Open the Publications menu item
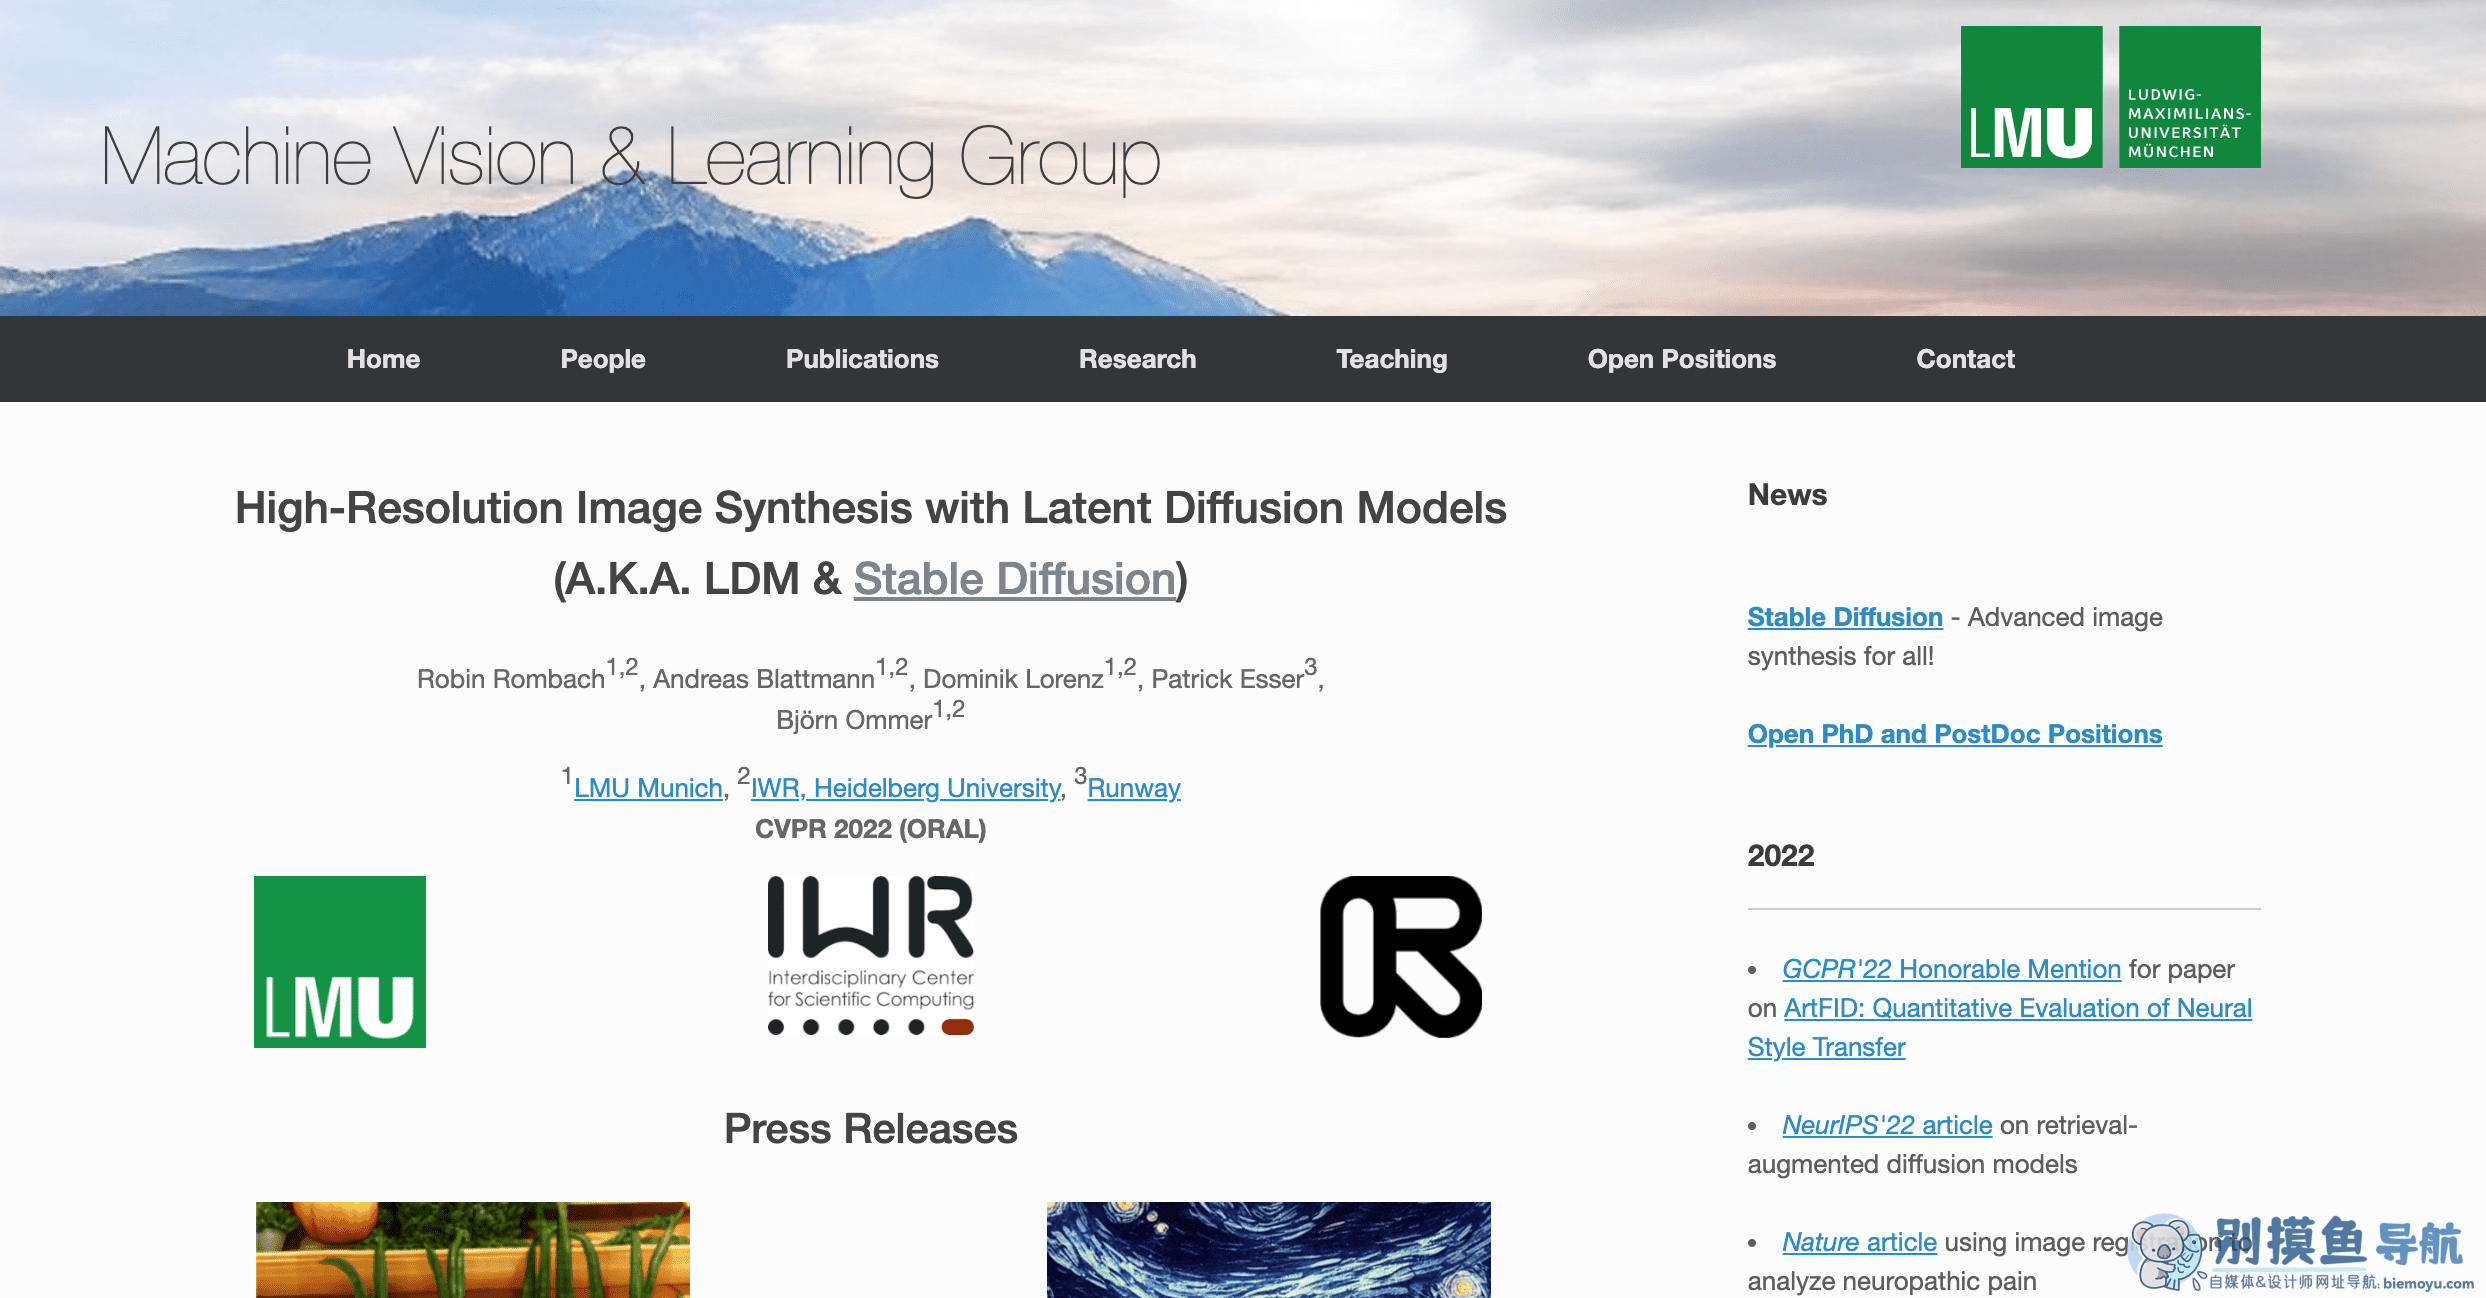 click(862, 359)
